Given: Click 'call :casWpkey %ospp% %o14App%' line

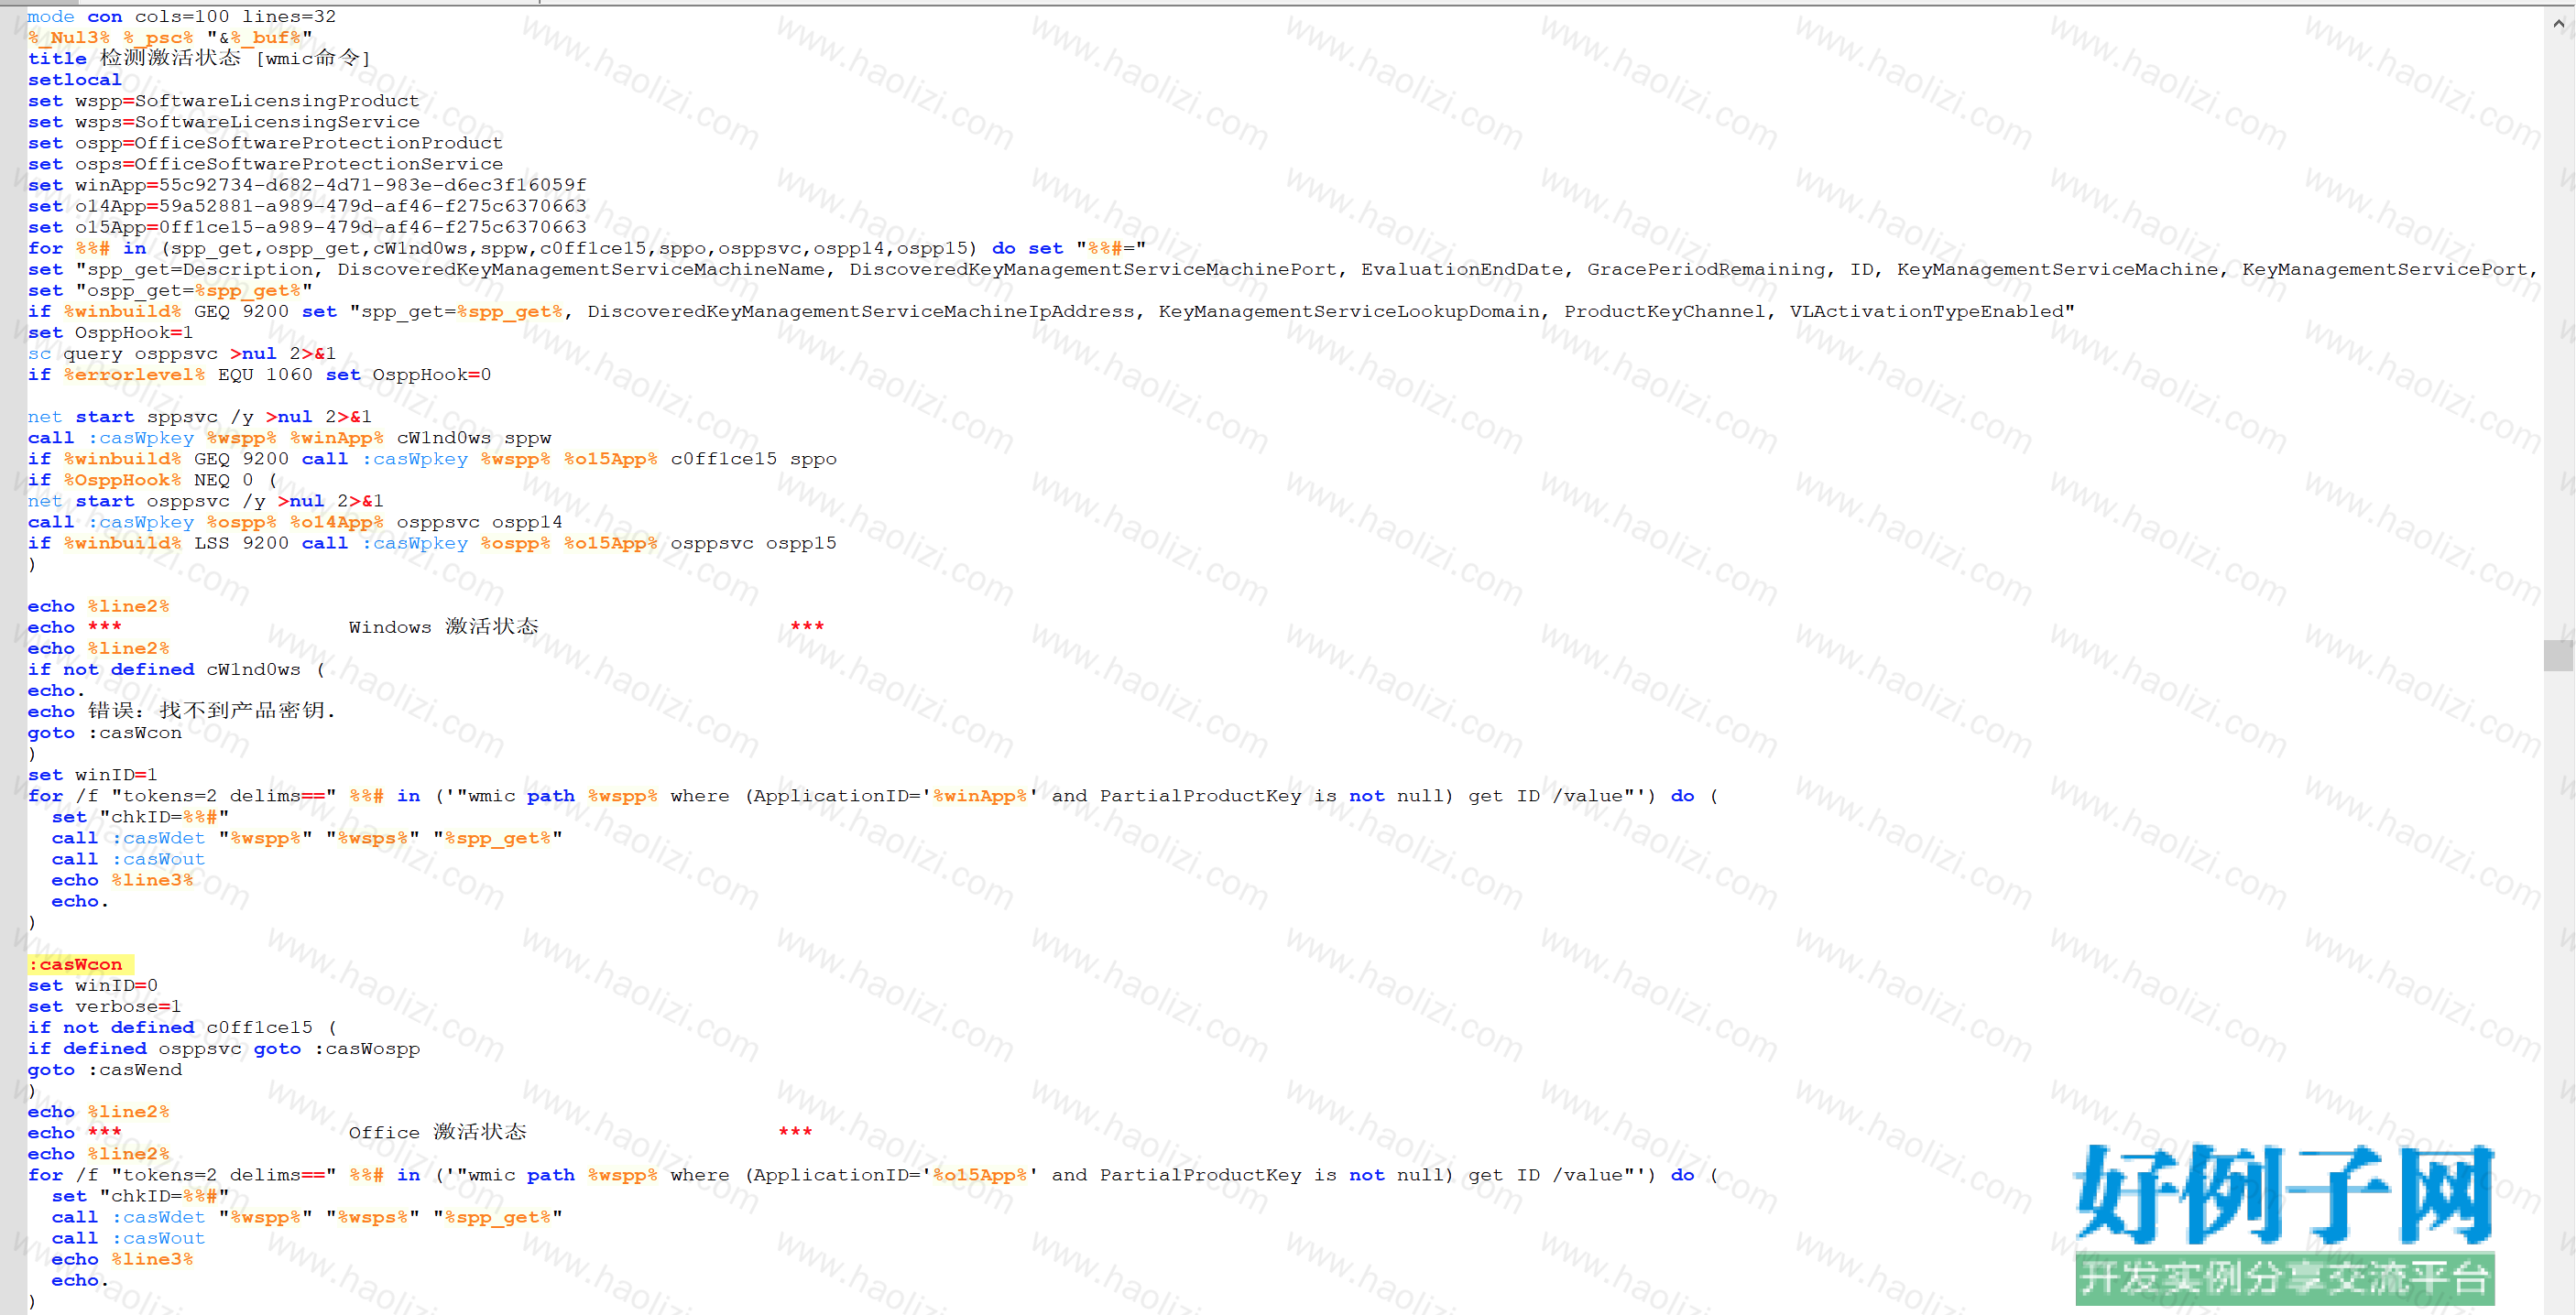Looking at the screenshot, I should click(295, 522).
